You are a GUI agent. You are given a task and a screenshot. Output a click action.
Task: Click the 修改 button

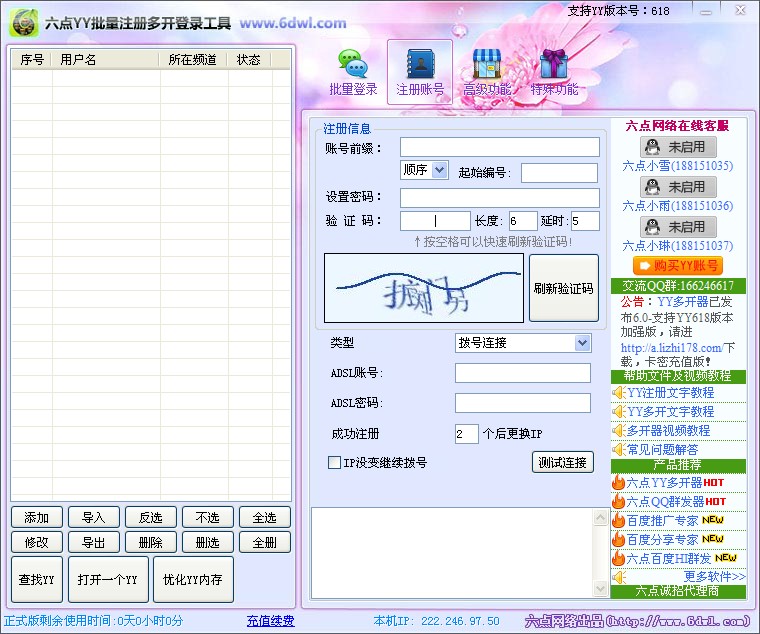pos(37,542)
